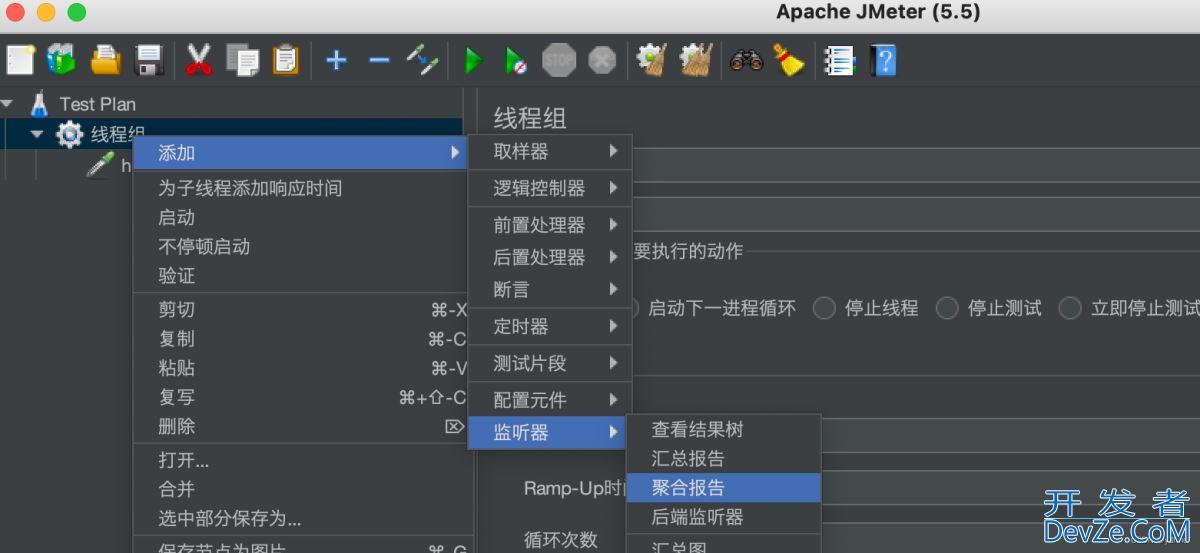Image resolution: width=1200 pixels, height=553 pixels.
Task: Choose 删除 from the context menu
Action: click(x=300, y=426)
